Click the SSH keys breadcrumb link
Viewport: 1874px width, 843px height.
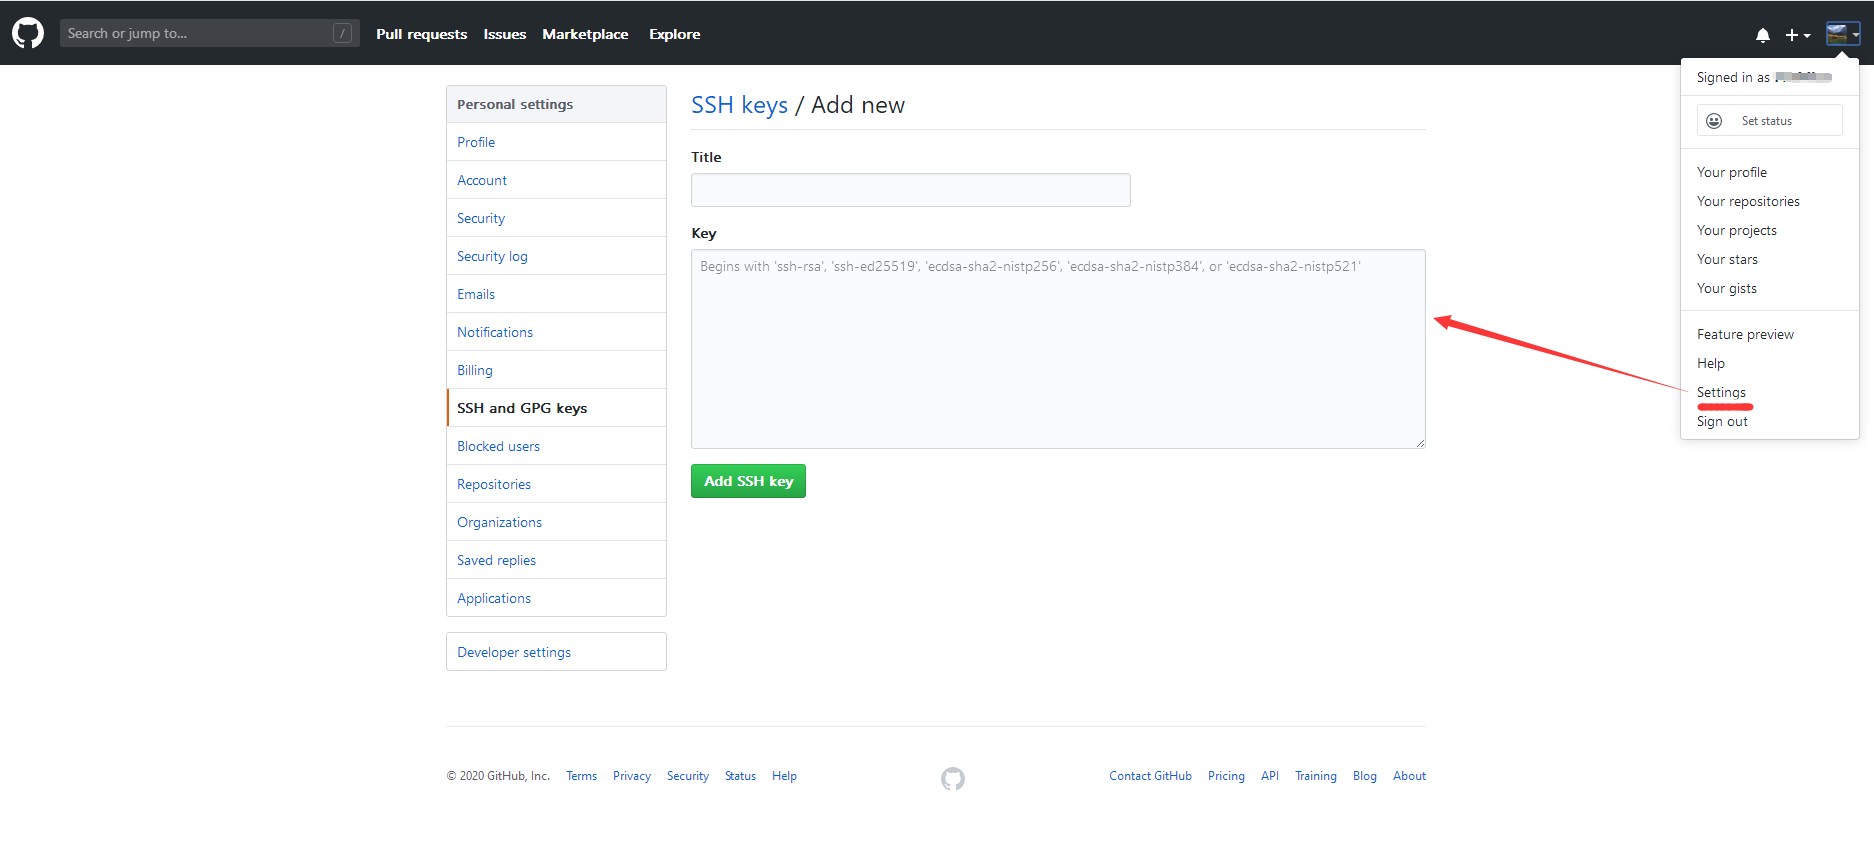pos(739,105)
